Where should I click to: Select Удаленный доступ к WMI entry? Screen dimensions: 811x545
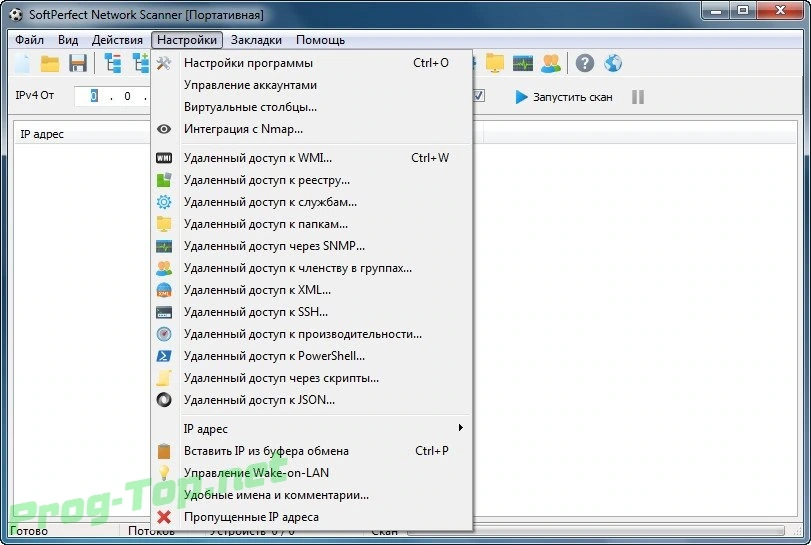[312, 158]
